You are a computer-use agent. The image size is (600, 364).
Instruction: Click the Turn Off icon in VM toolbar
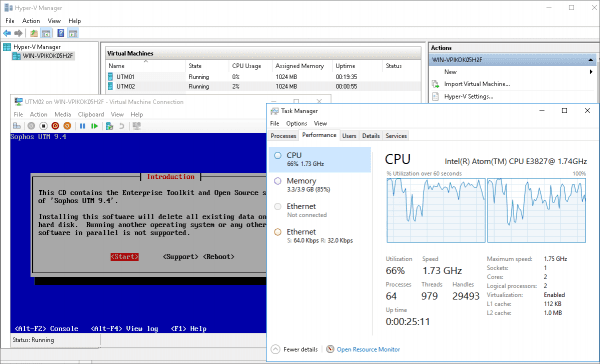point(43,126)
